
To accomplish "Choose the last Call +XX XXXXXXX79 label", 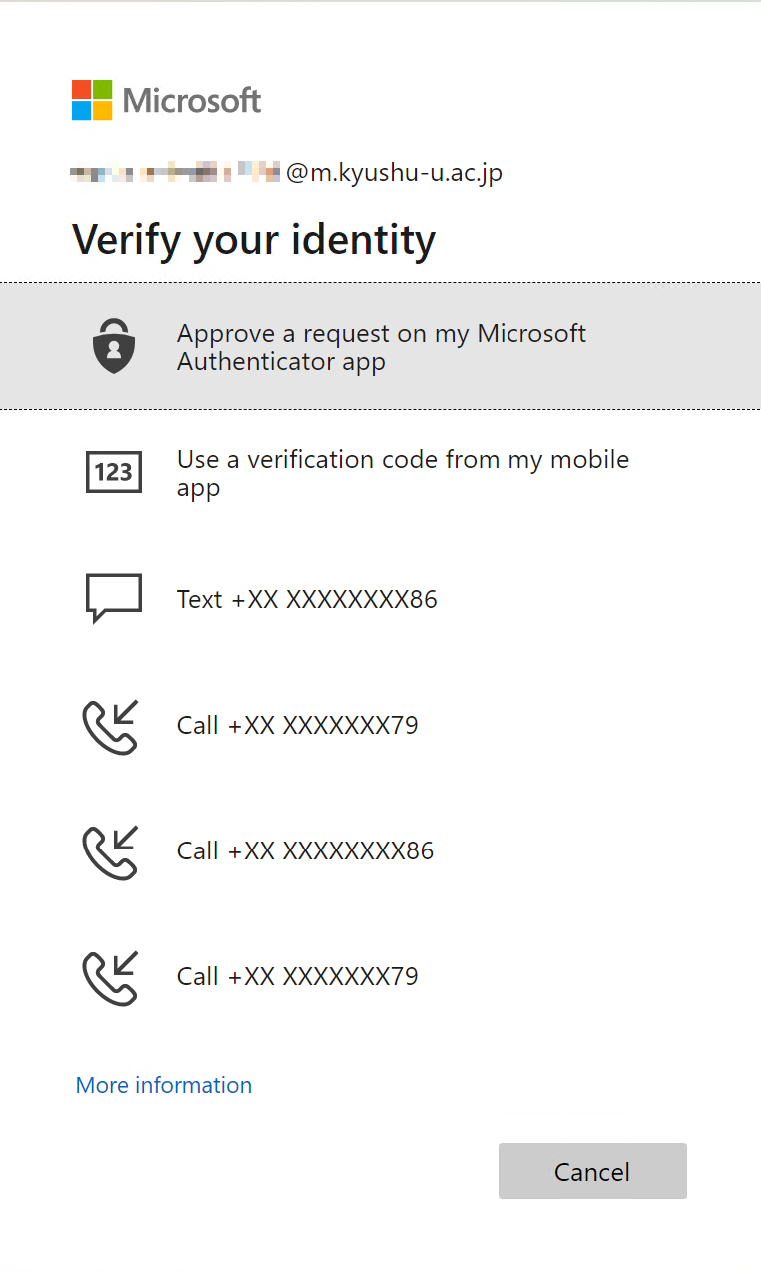I will [x=297, y=976].
